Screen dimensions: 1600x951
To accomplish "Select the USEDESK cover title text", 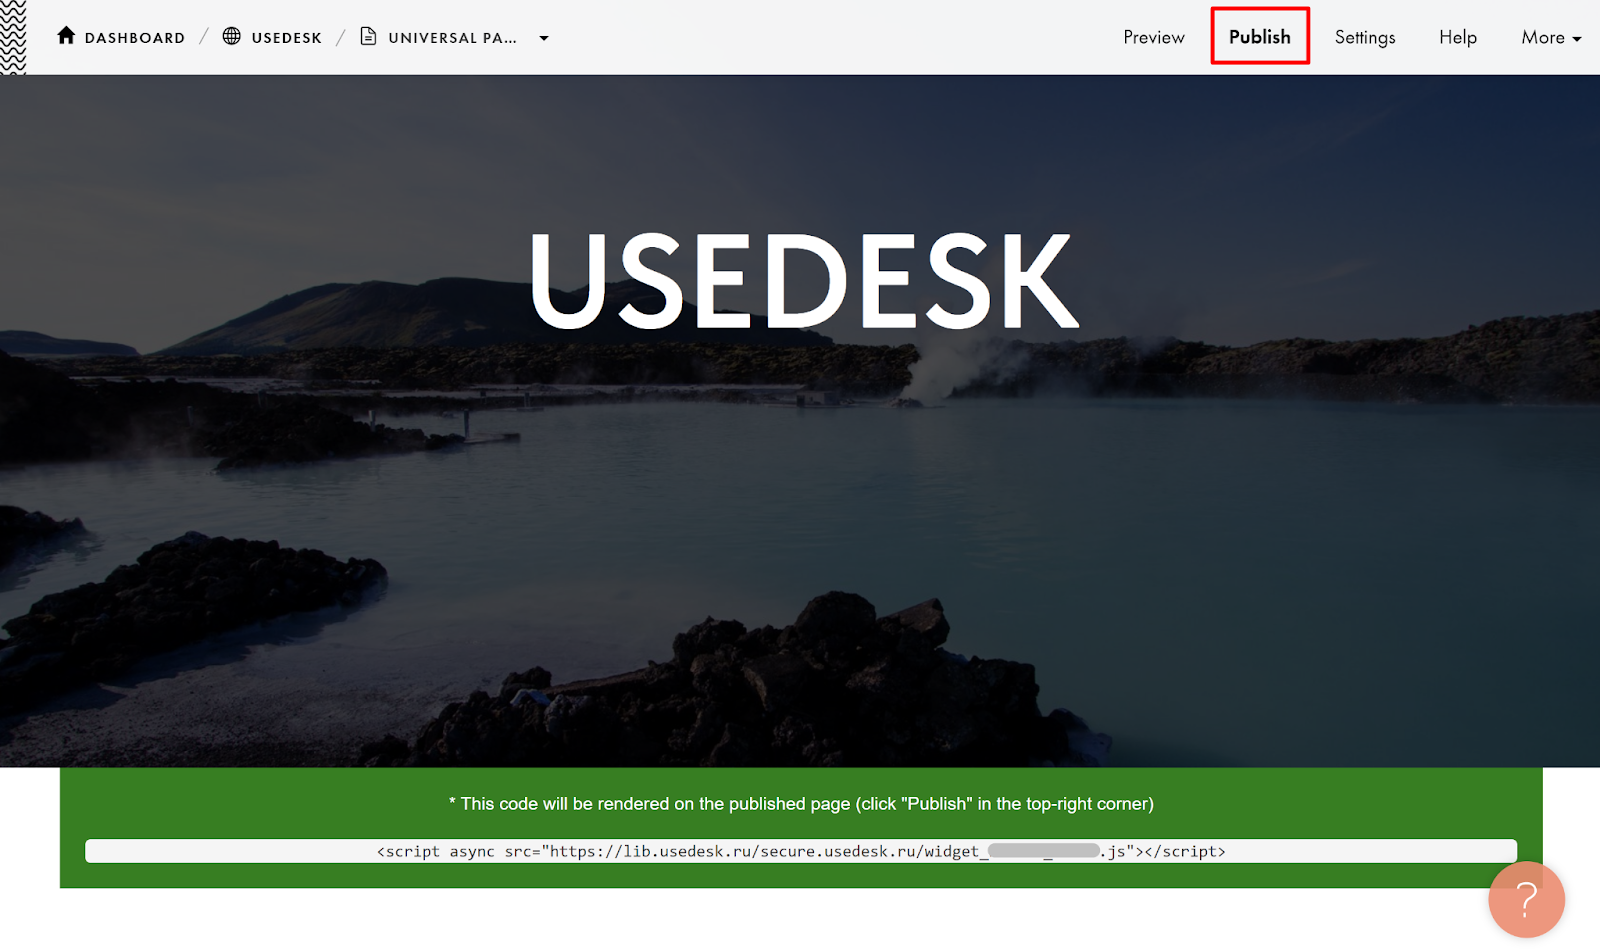I will [804, 281].
